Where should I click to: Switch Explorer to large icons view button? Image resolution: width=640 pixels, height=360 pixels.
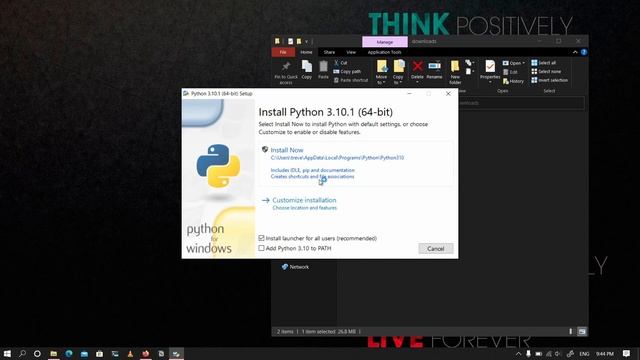[x=582, y=331]
